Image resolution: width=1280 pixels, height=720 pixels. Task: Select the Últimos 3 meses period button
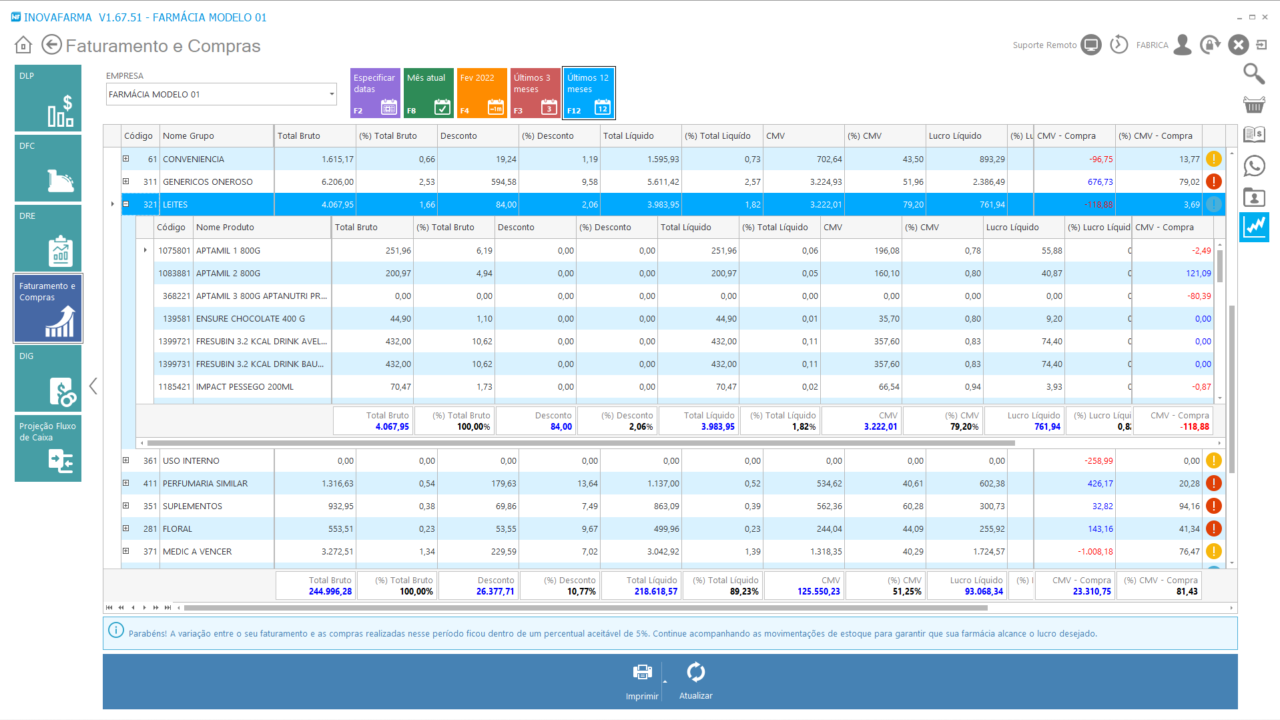pos(535,93)
